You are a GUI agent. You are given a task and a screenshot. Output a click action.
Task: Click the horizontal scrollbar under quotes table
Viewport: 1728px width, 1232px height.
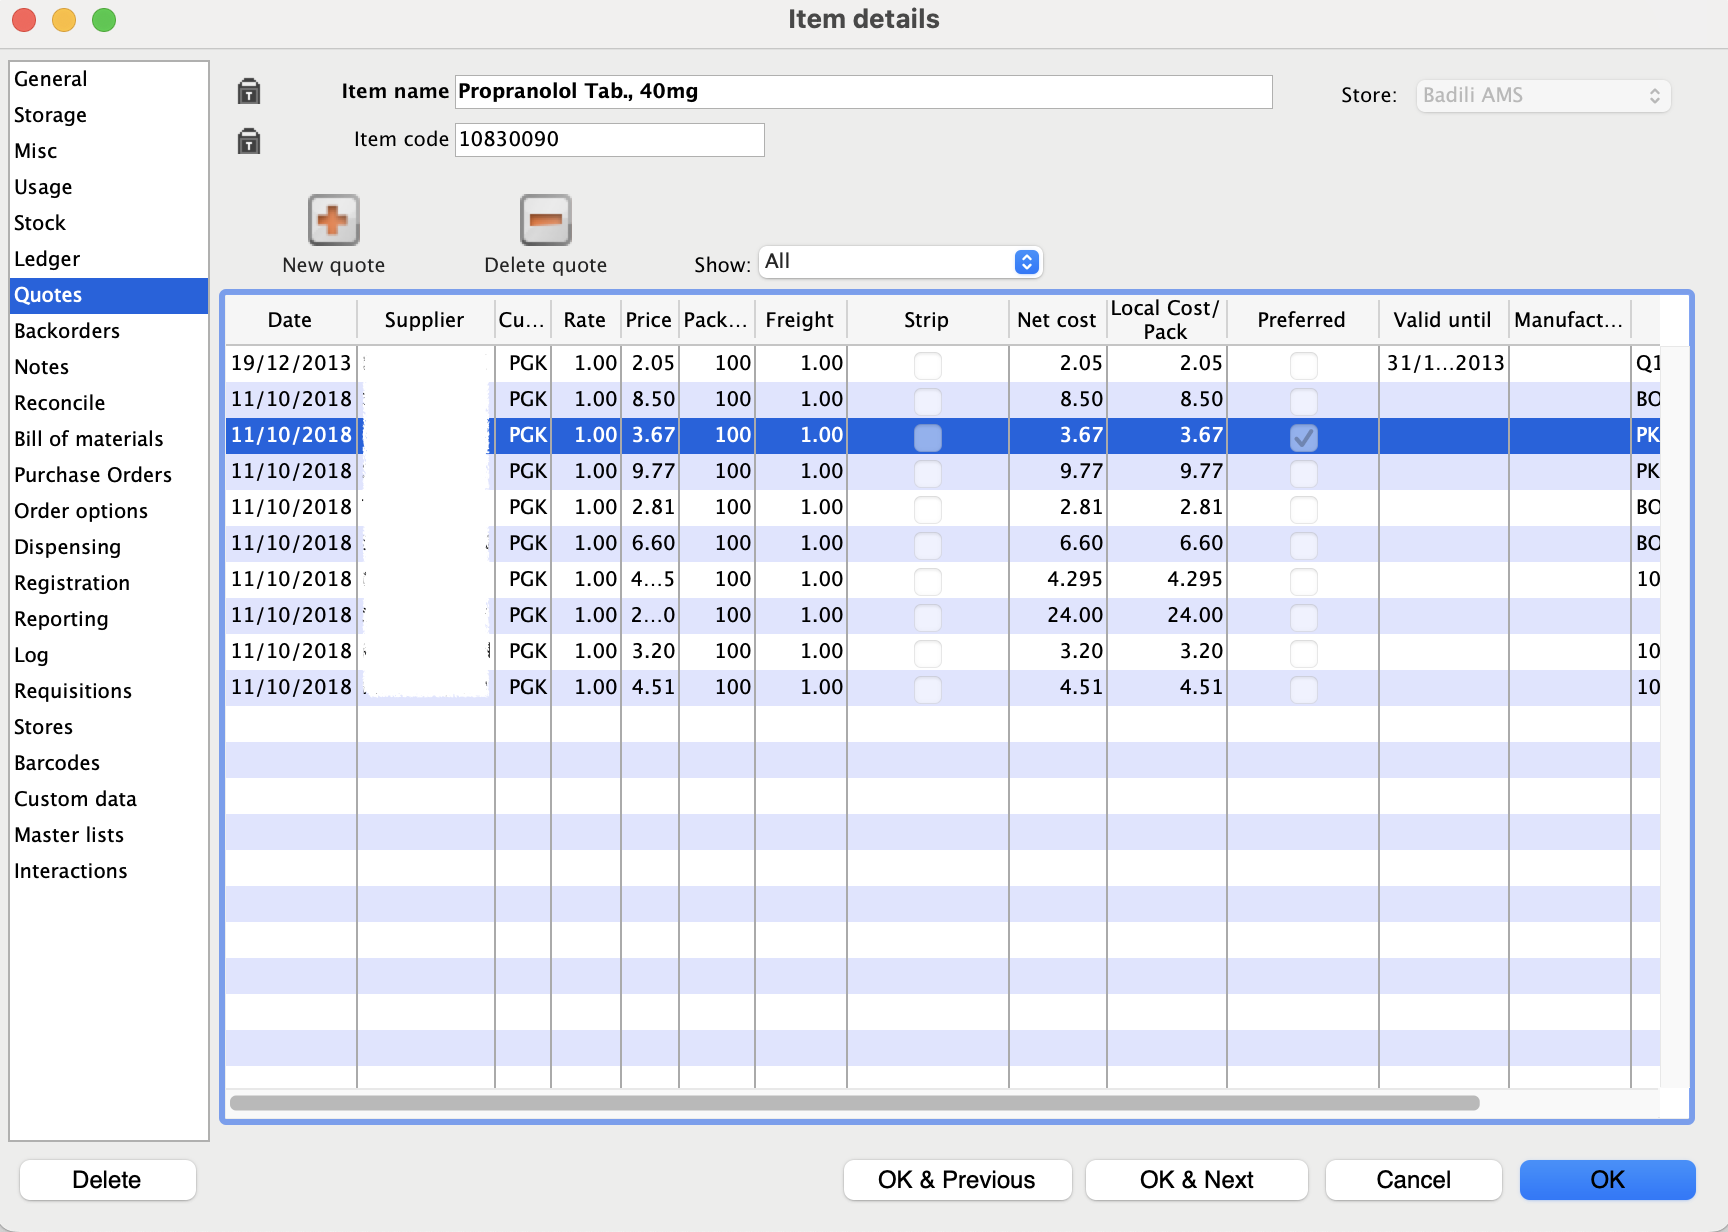pos(854,1103)
